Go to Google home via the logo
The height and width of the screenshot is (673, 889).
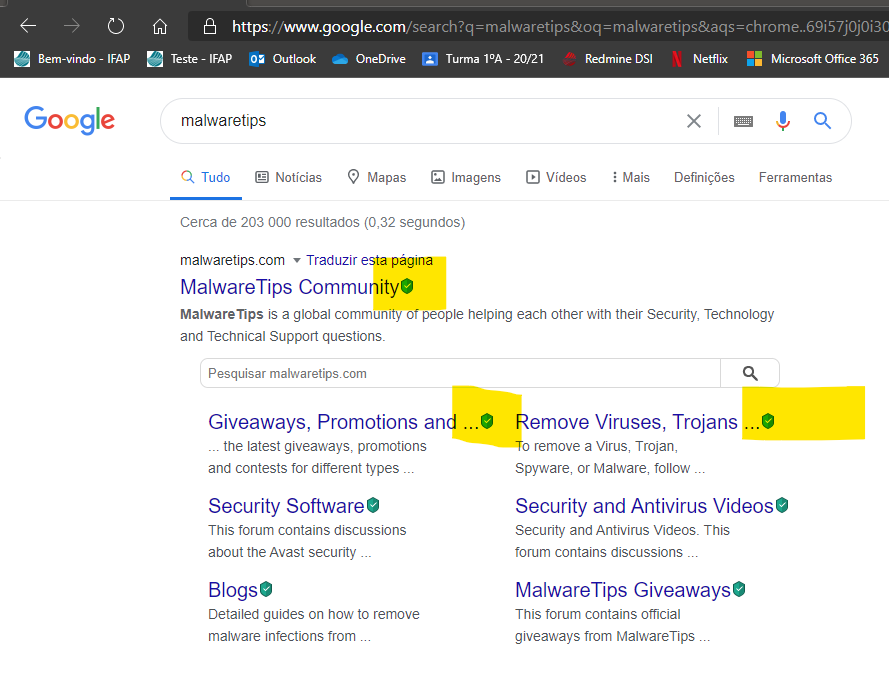[x=69, y=120]
